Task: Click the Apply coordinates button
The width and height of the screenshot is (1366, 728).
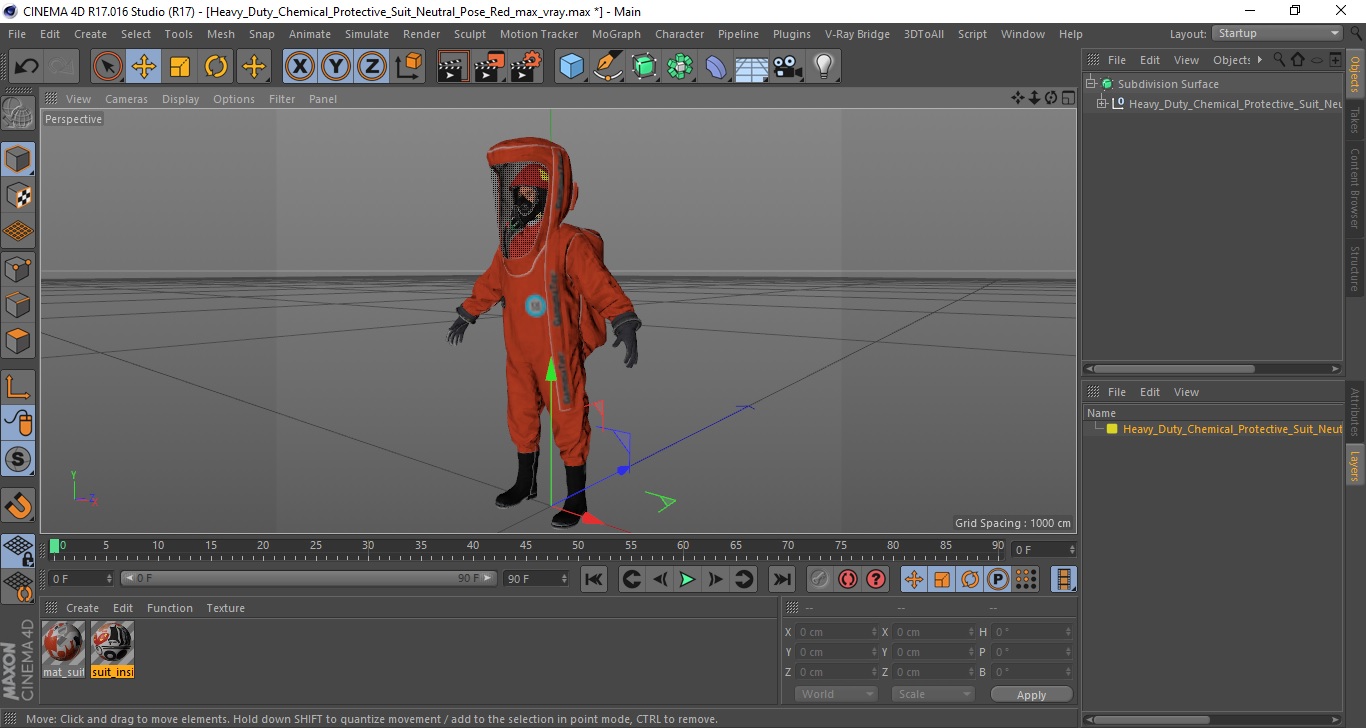Action: tap(1031, 694)
